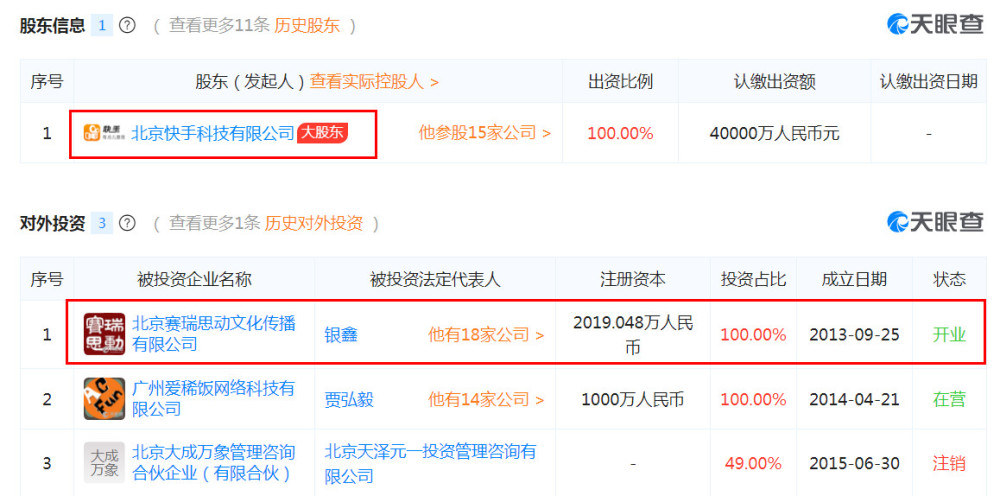Screen dimensions: 1000x496
Task: Open 历史对外投资 link
Action: [x=314, y=223]
